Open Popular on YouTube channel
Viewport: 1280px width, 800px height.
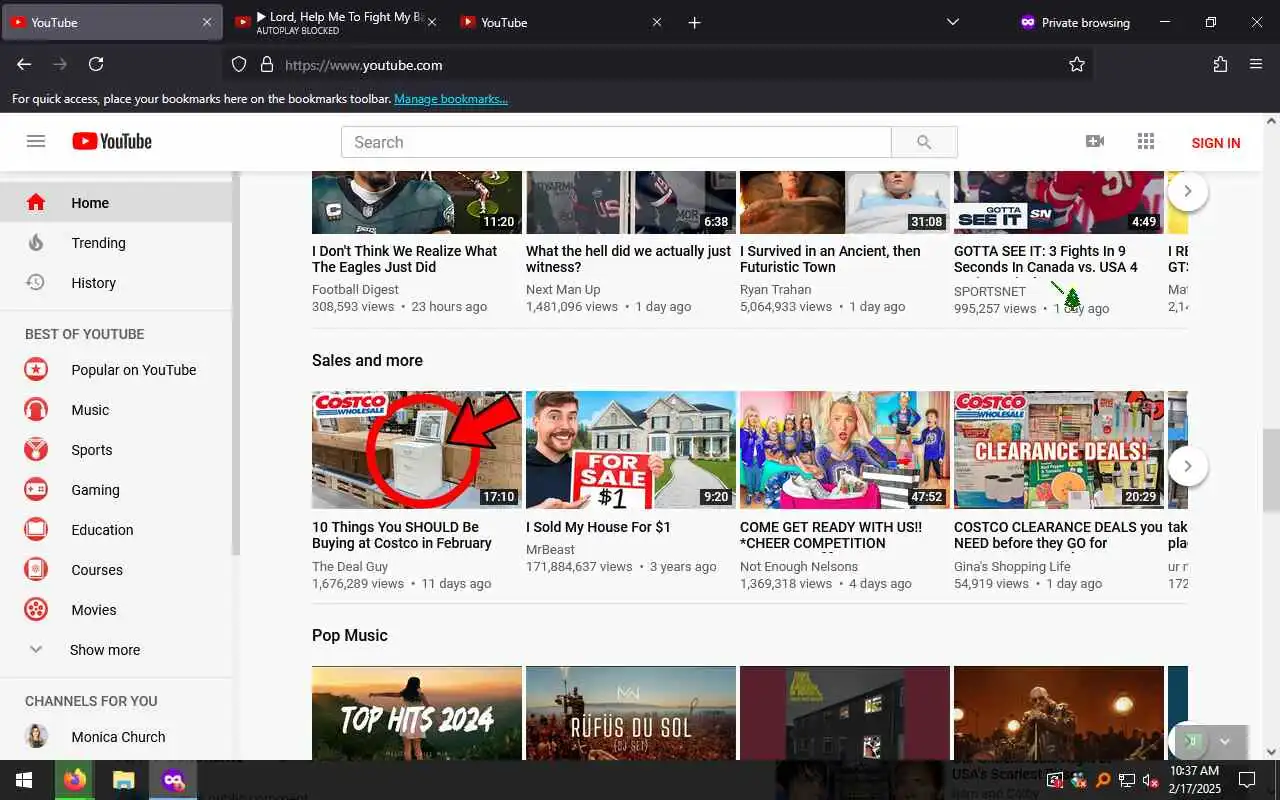point(116,370)
